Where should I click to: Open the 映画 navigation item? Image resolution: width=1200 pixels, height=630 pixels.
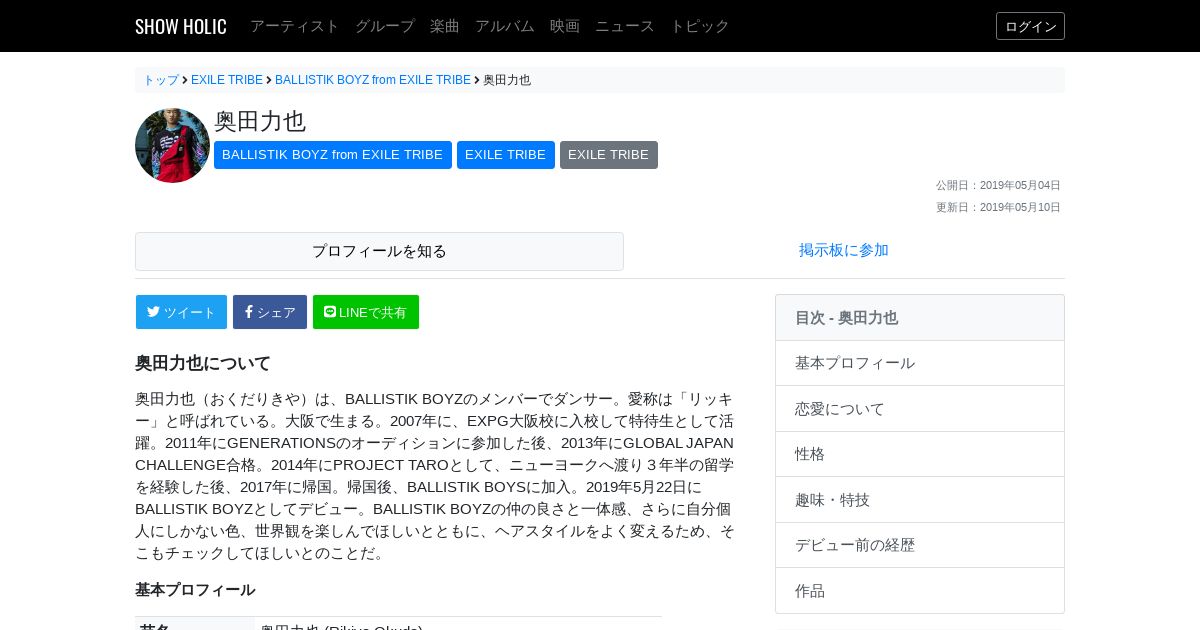pyautogui.click(x=565, y=26)
